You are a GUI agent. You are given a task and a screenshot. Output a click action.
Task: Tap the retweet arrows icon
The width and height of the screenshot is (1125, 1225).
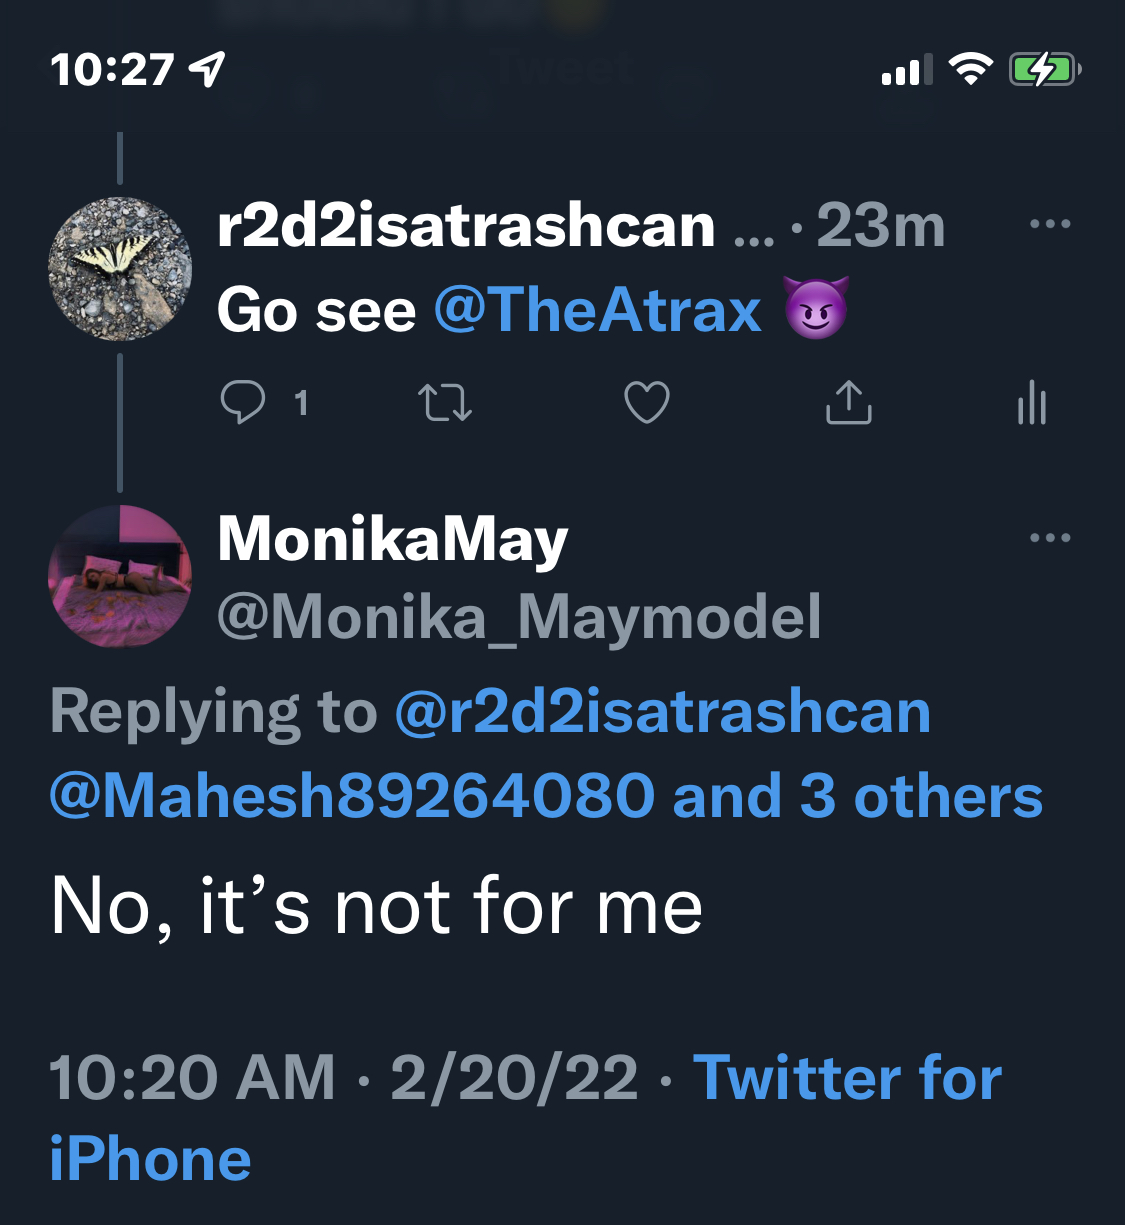[445, 403]
